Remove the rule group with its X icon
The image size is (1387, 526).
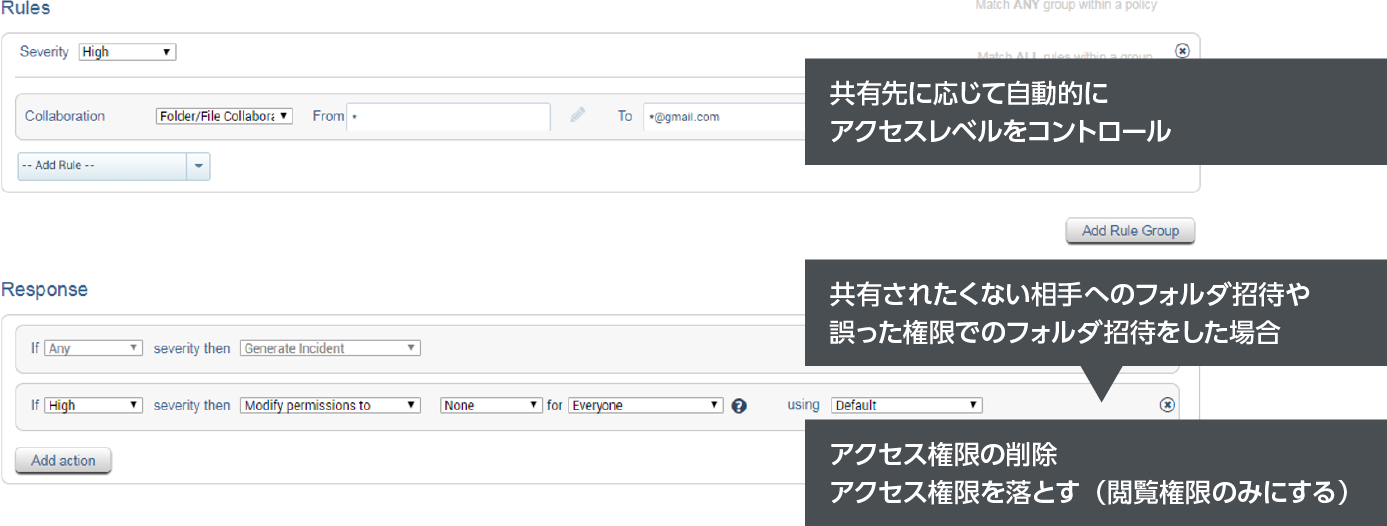(1182, 51)
